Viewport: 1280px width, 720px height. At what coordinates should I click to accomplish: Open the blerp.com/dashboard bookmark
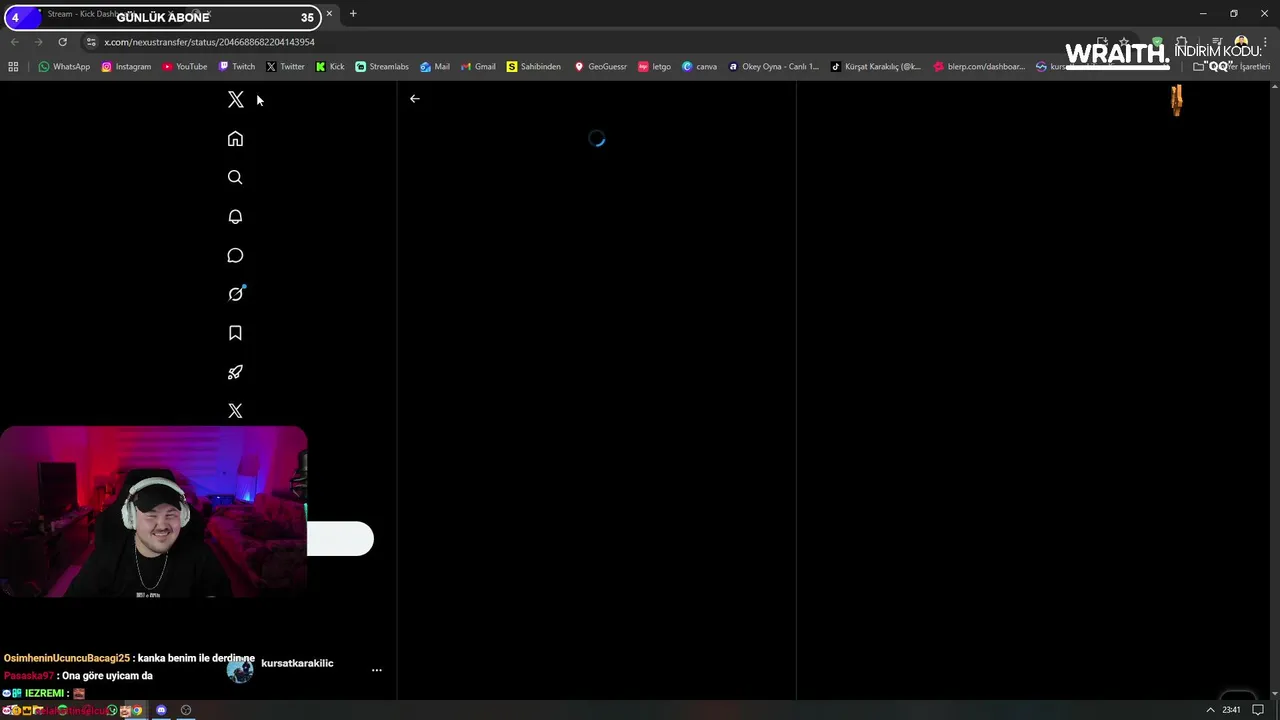[x=979, y=67]
